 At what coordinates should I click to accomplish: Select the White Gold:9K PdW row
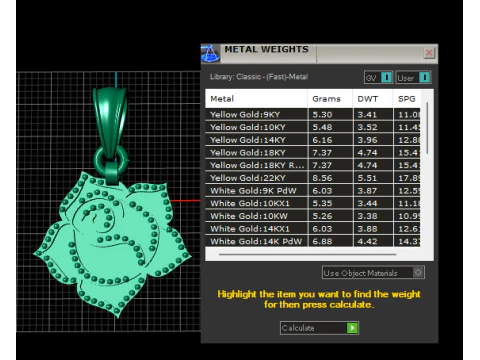point(313,191)
